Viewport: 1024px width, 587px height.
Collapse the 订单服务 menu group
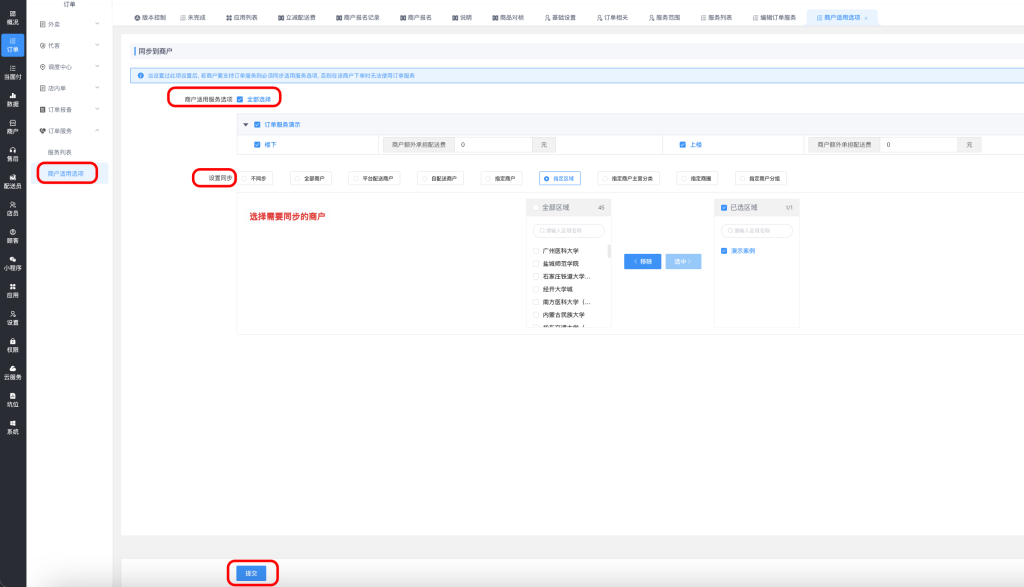pyautogui.click(x=68, y=130)
